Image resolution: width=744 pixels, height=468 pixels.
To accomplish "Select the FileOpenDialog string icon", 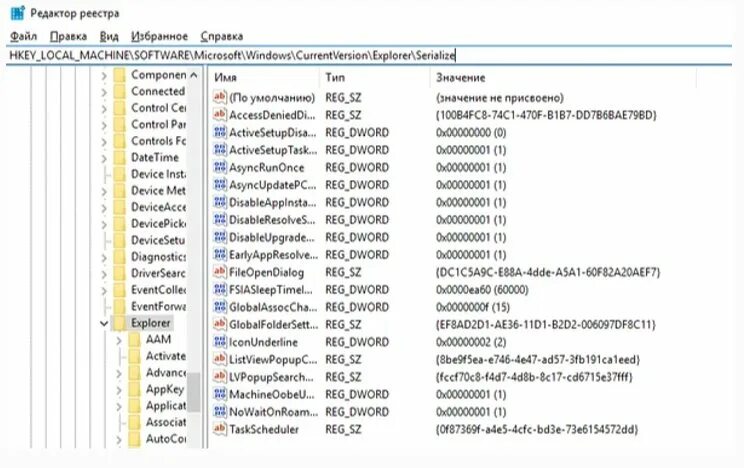I will [x=220, y=272].
